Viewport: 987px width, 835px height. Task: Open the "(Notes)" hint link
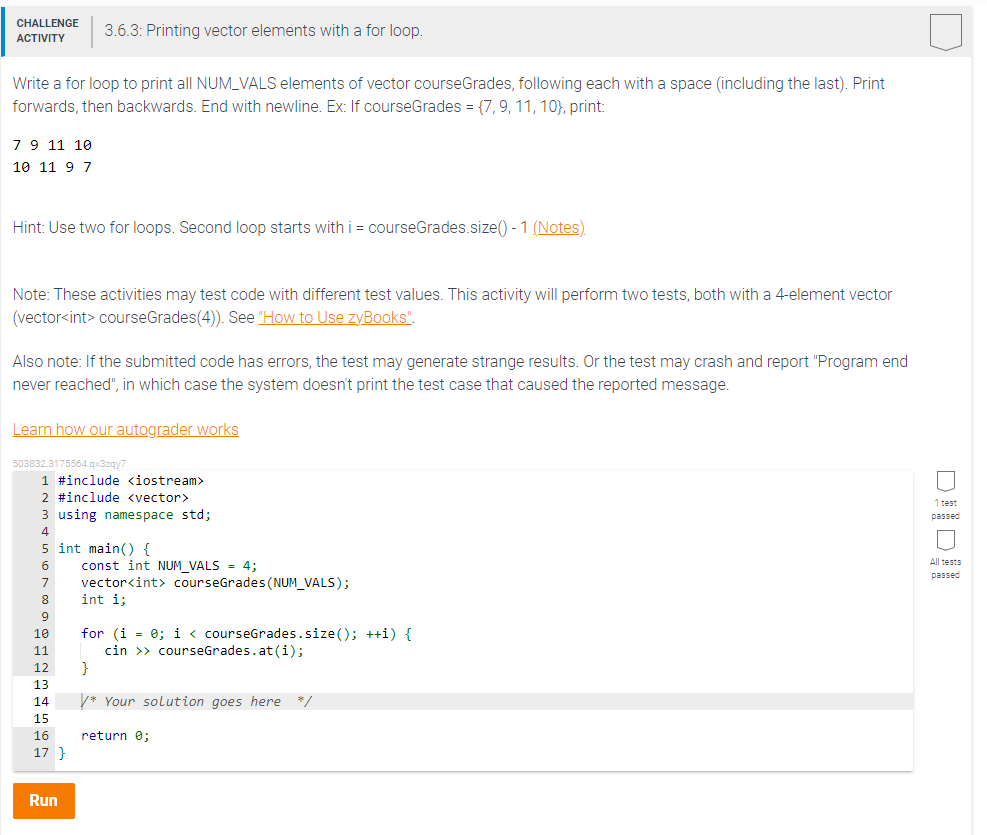pos(558,227)
